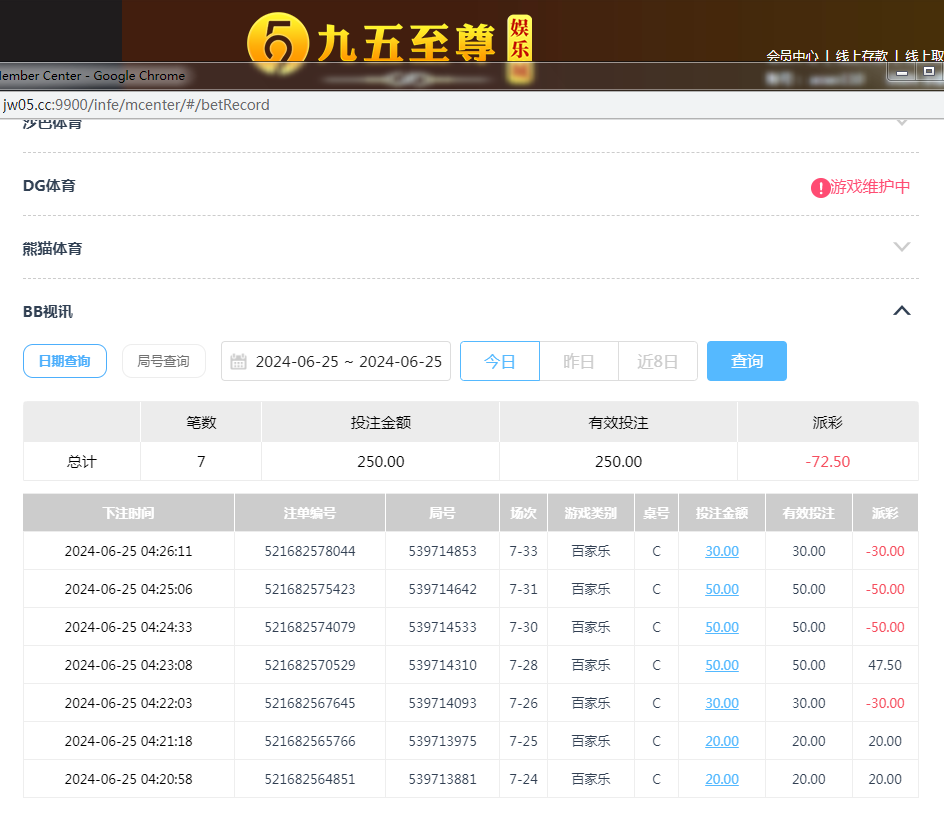Choose the 今日 date range tab
The width and height of the screenshot is (944, 822).
point(500,361)
